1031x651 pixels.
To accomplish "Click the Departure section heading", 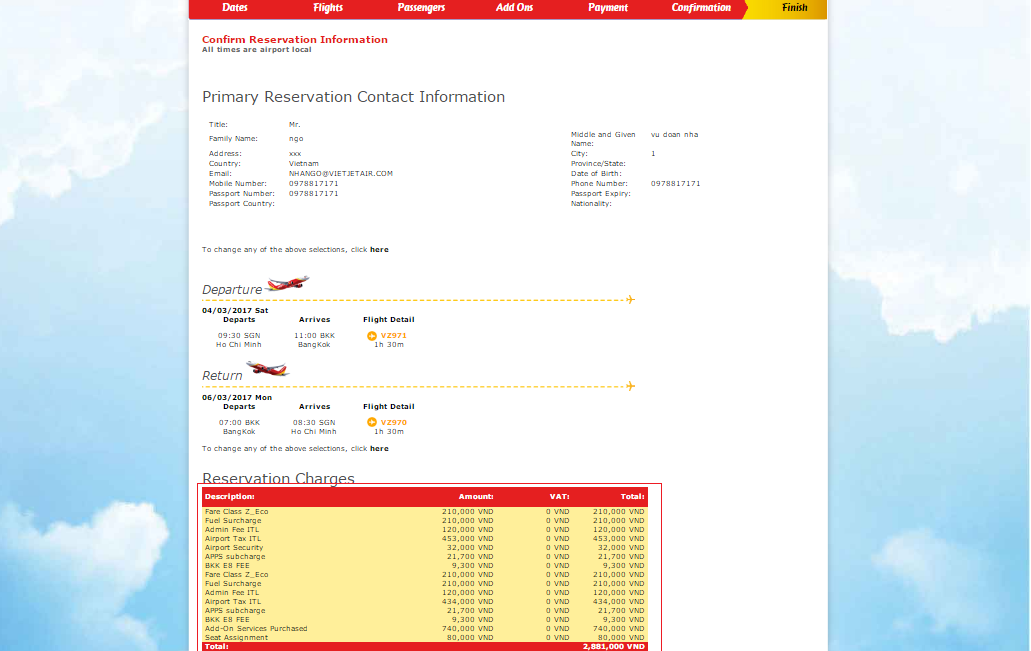I will pyautogui.click(x=231, y=289).
